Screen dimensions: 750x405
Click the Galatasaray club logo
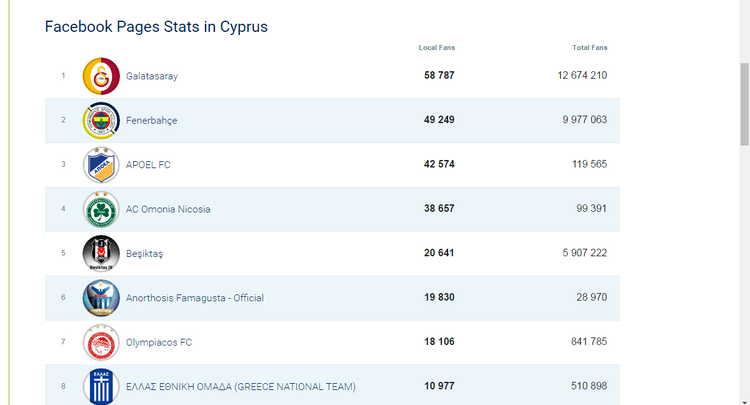101,76
